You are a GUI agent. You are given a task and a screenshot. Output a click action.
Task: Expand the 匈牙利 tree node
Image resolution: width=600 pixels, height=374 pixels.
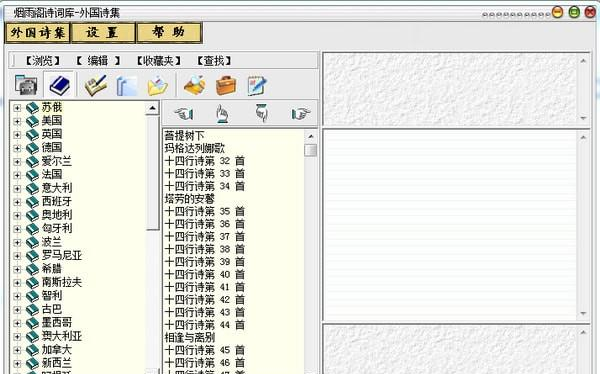(17, 229)
